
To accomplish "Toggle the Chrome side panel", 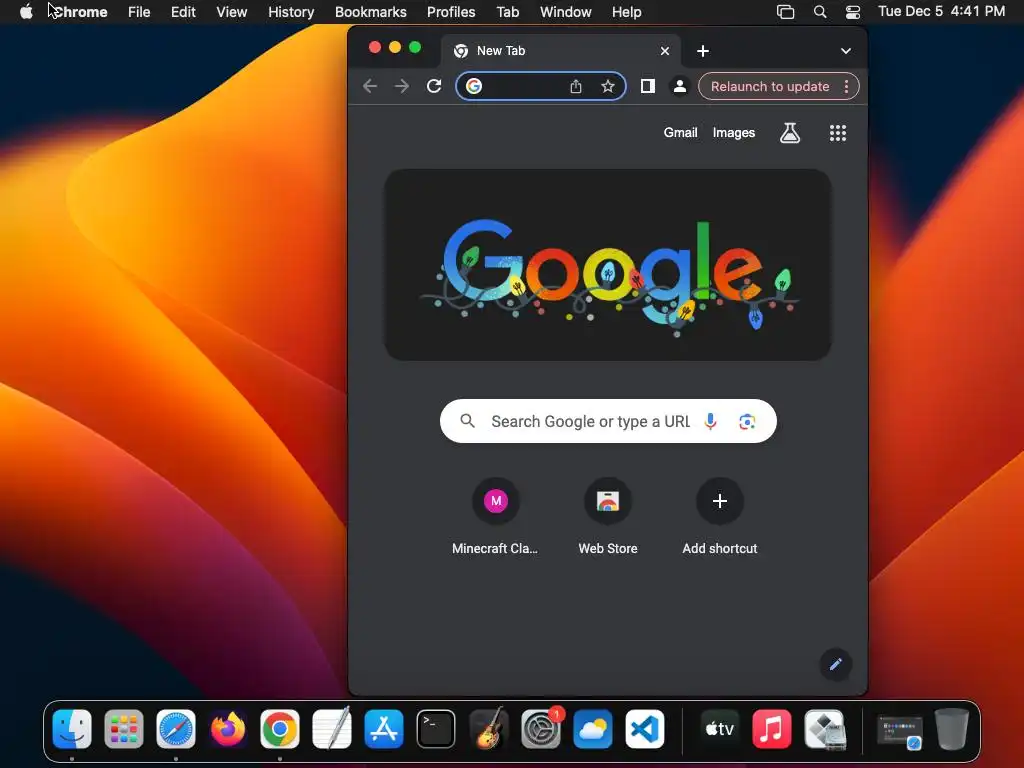I will click(x=647, y=86).
